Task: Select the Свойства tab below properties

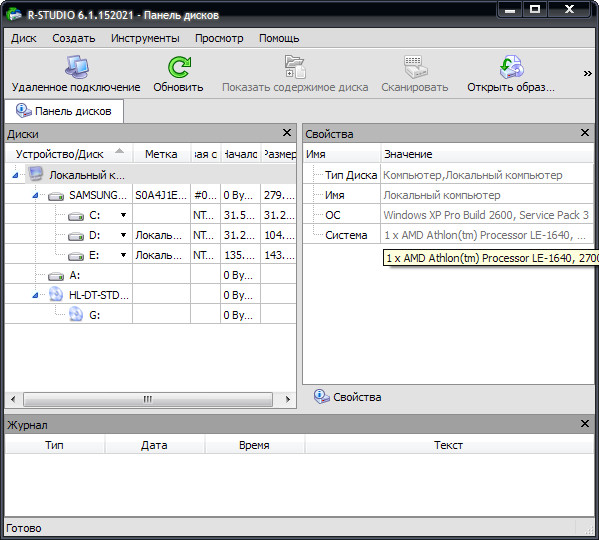Action: coord(348,397)
